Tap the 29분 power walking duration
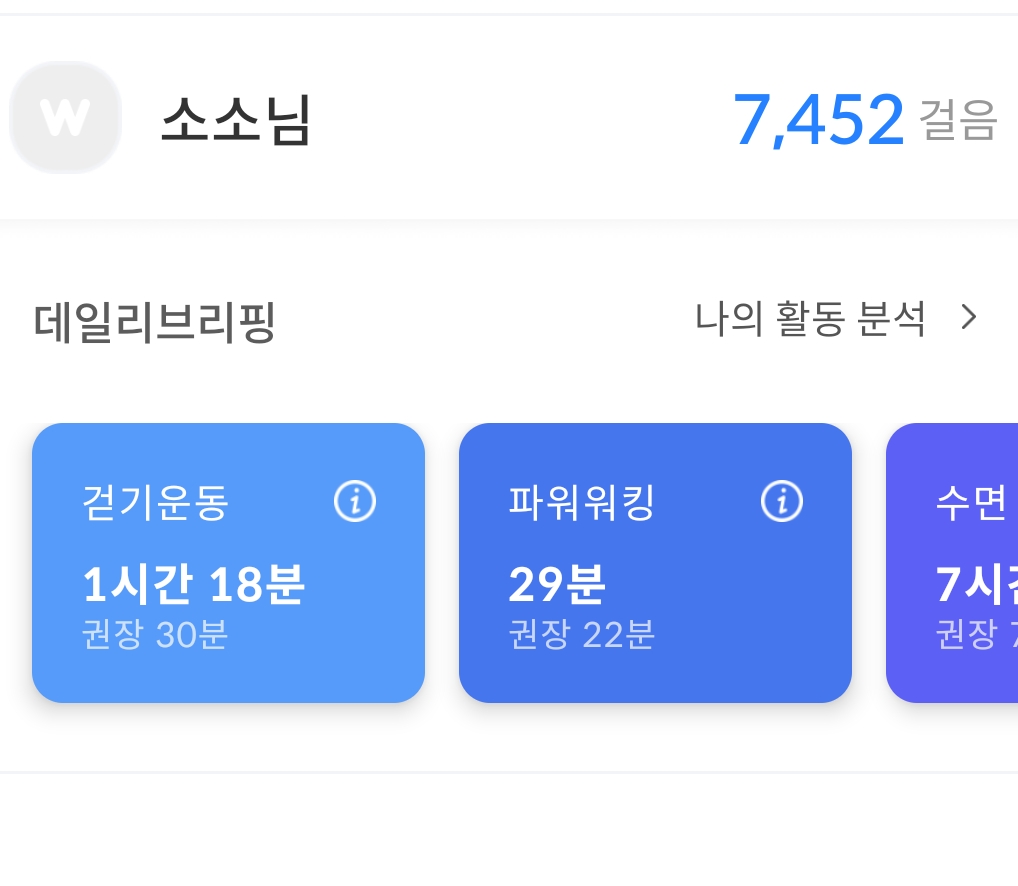 coord(556,585)
